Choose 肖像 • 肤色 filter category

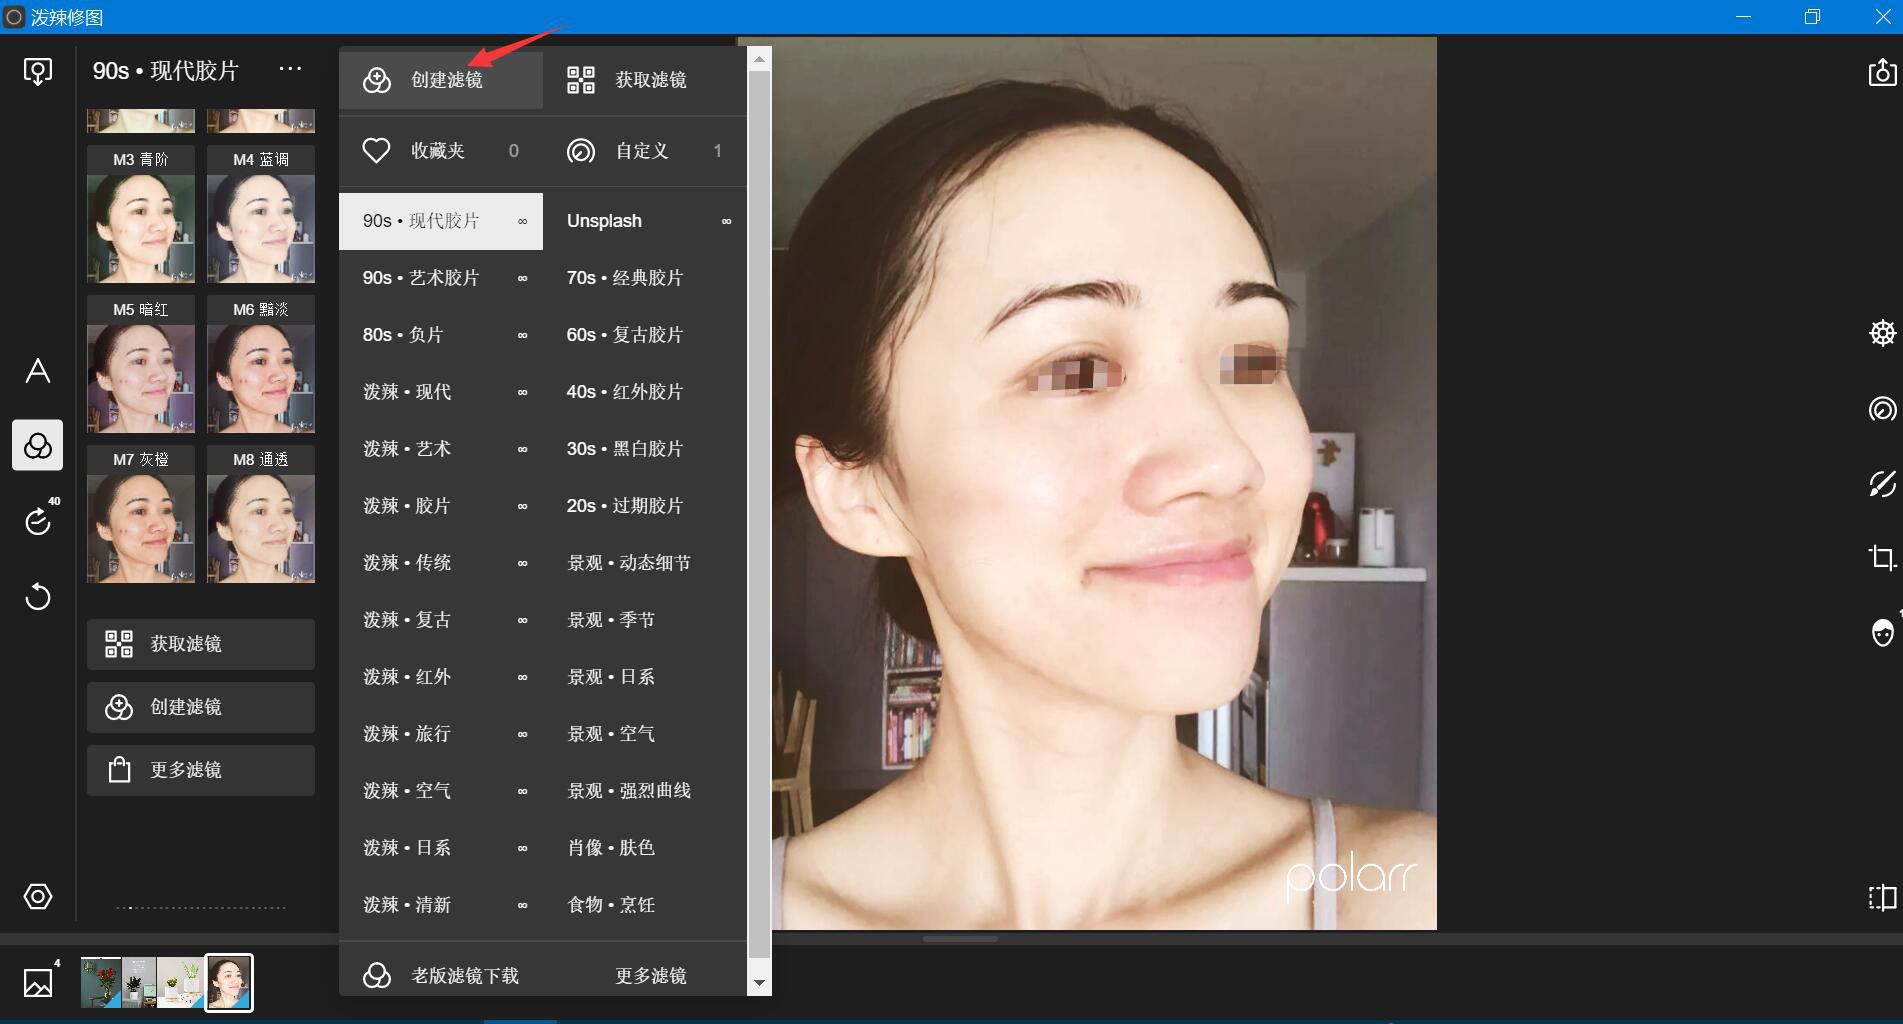point(645,848)
